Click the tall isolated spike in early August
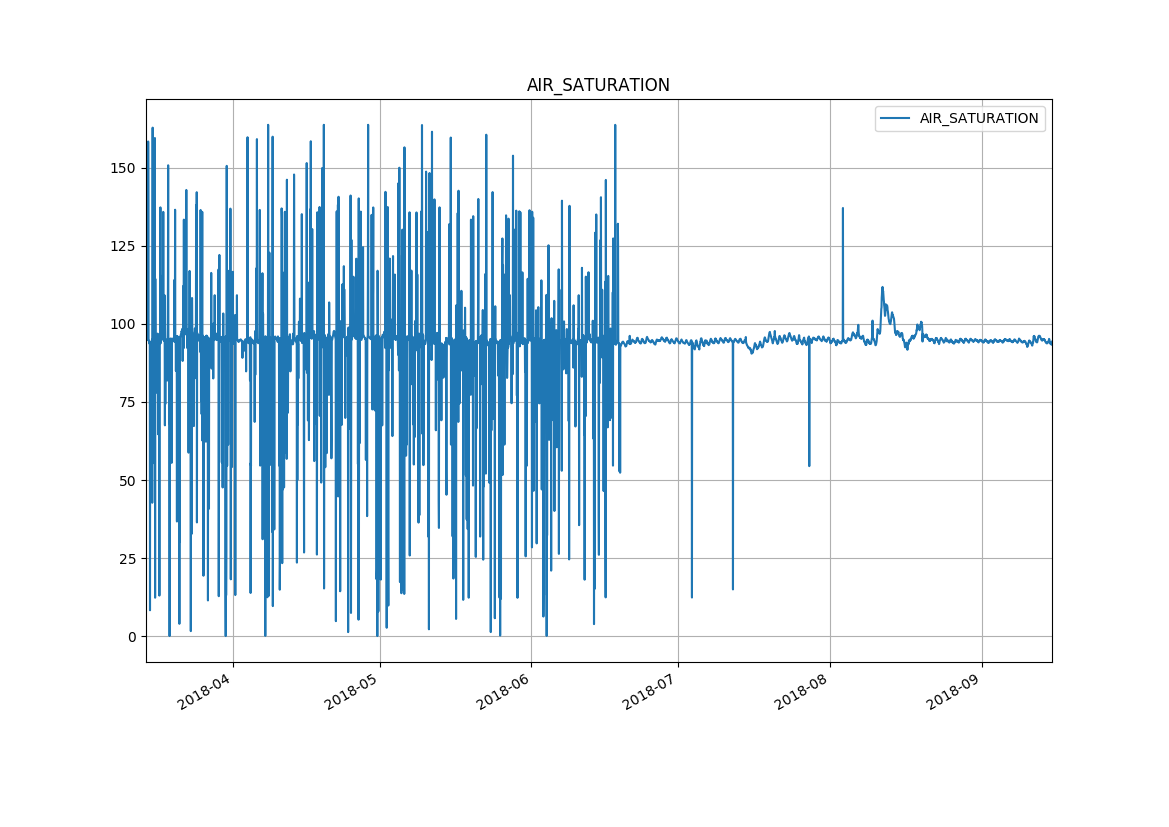Screen dimensions: 1169x827 point(843,209)
